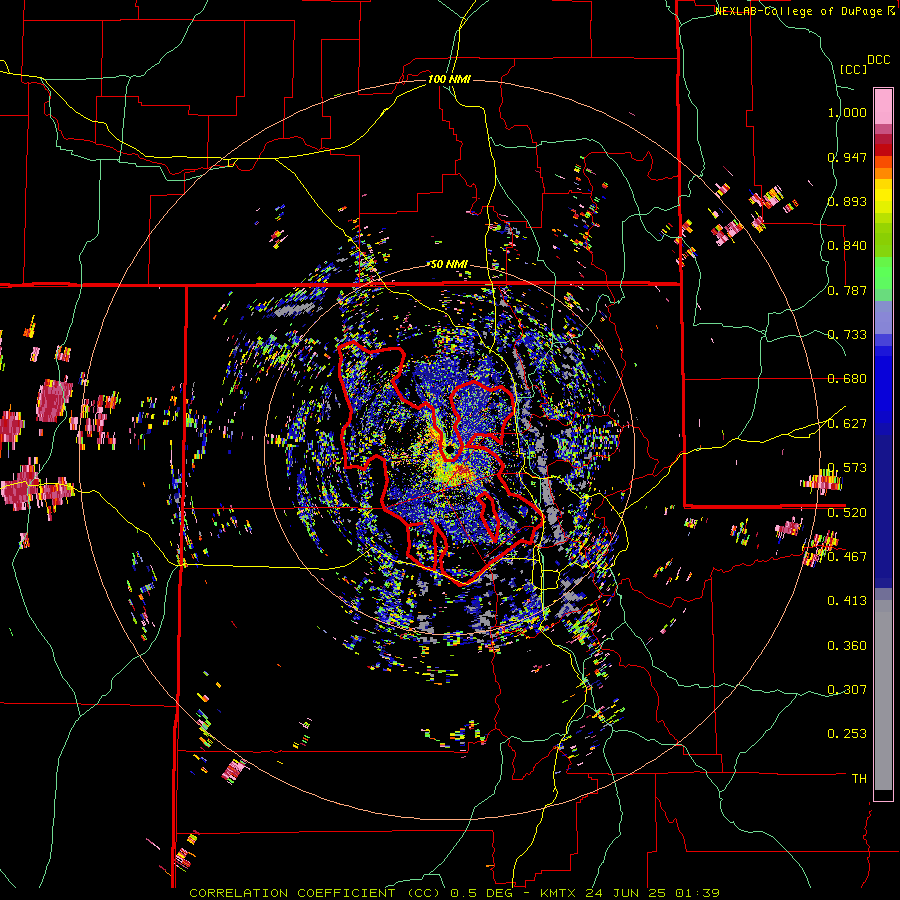Click the 0.253 scale value

tap(847, 734)
